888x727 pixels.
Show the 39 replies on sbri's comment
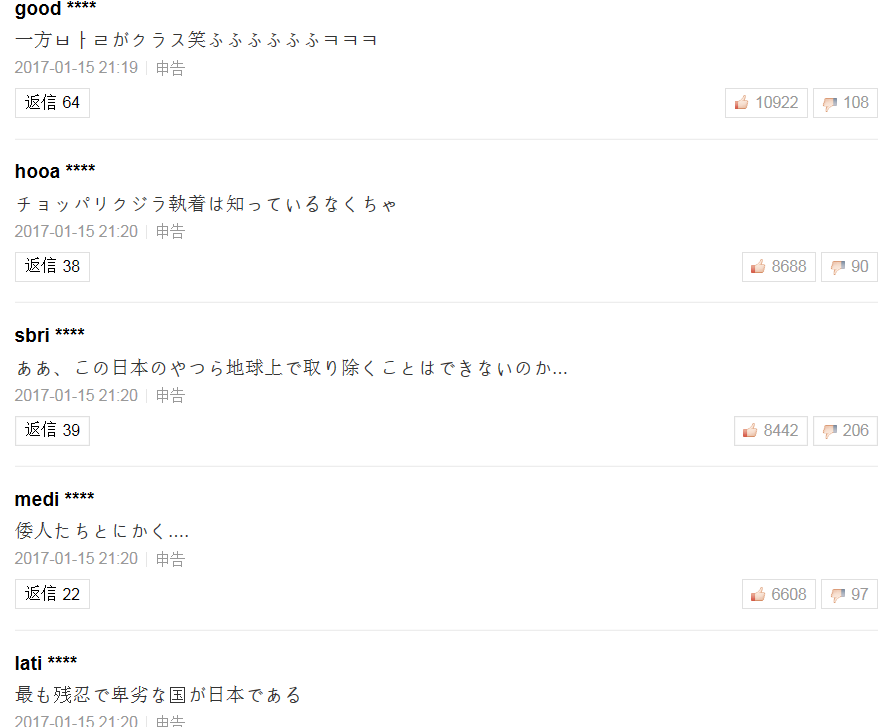(x=52, y=431)
